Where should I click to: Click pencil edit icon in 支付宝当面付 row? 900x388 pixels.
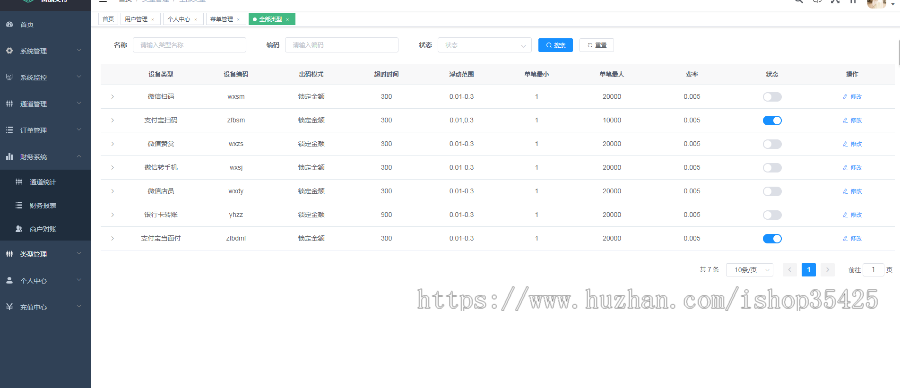845,238
